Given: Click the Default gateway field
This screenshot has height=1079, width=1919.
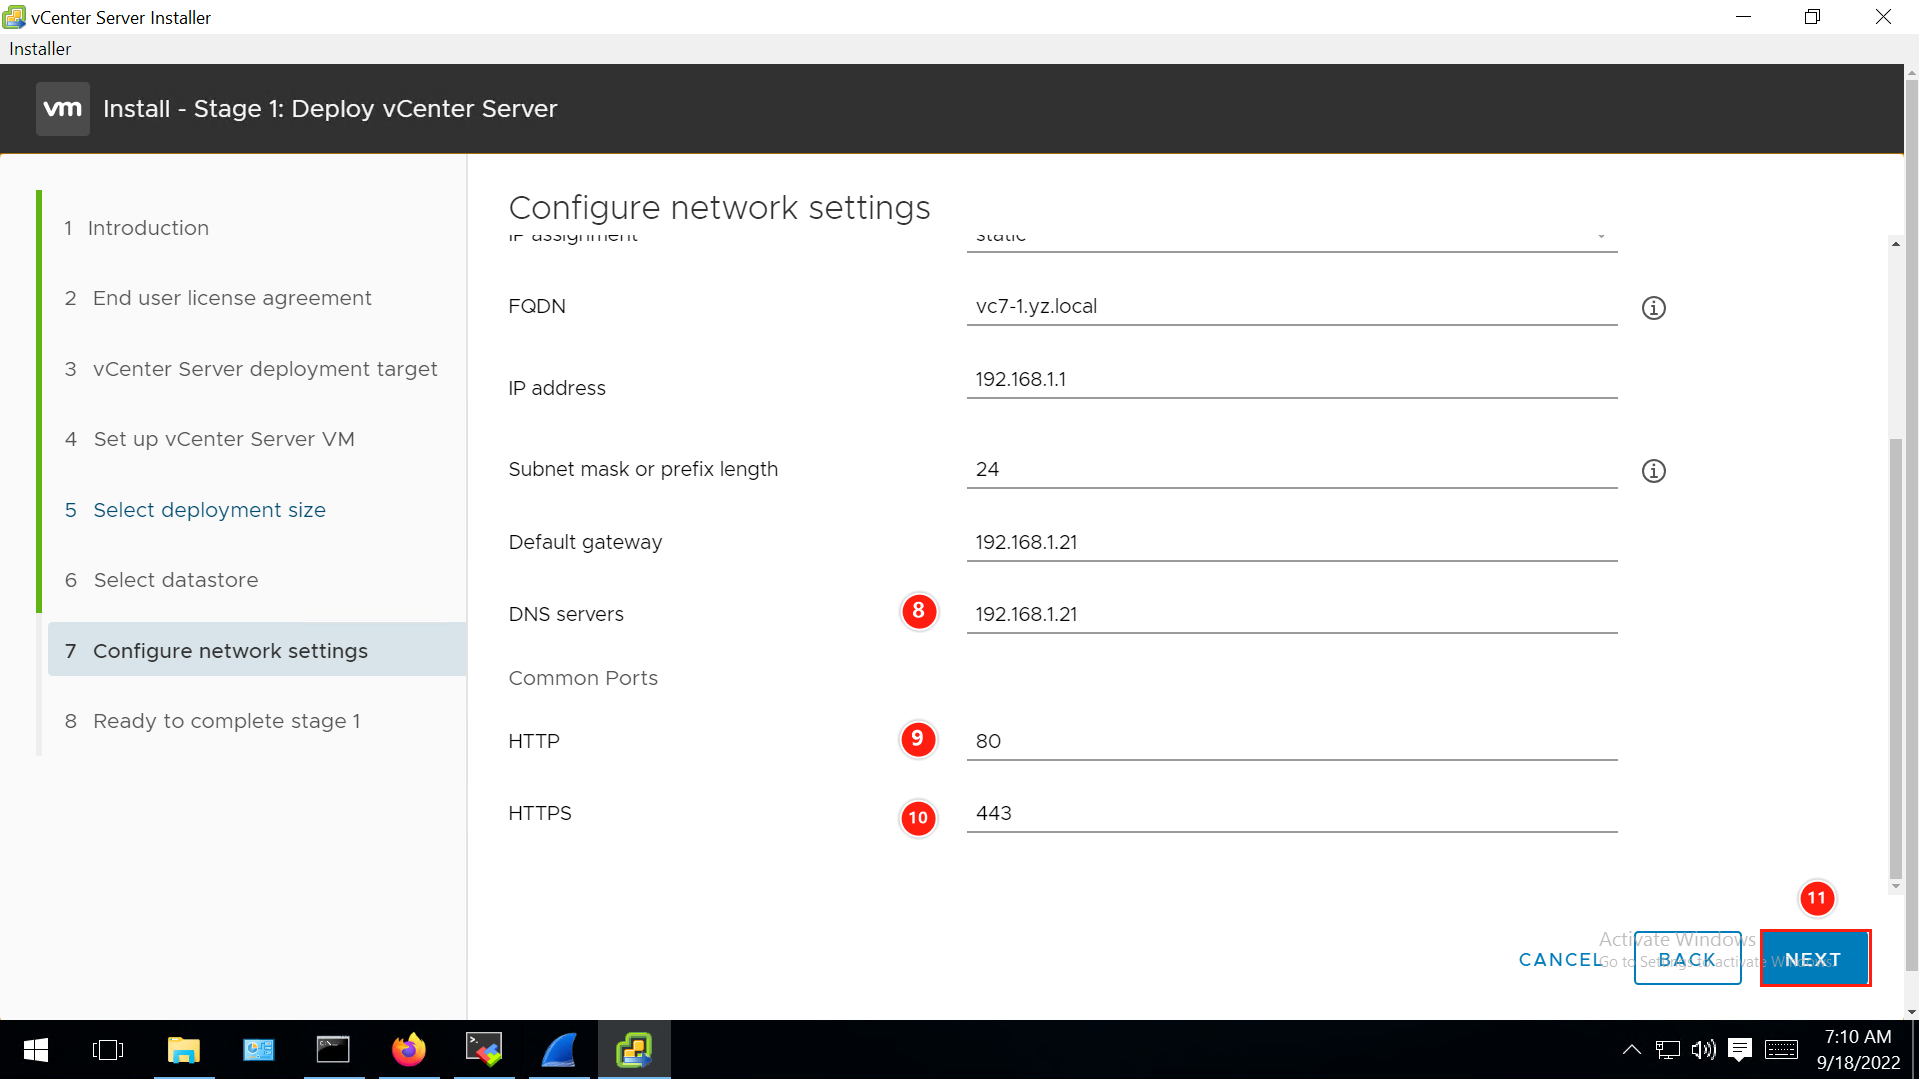Looking at the screenshot, I should point(1292,543).
